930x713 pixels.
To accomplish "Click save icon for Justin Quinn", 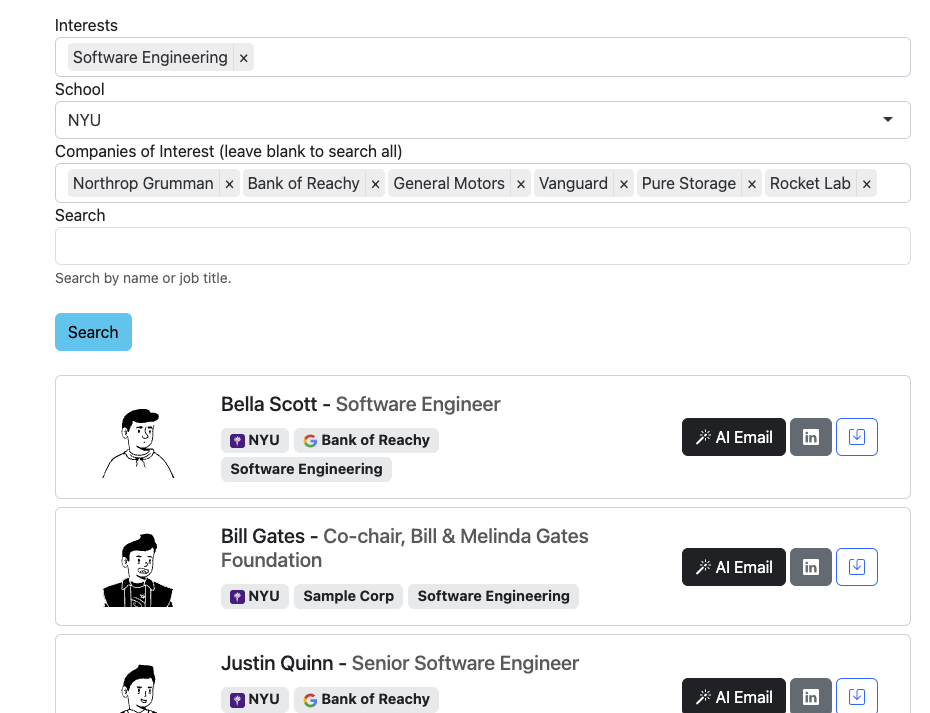I will pos(856,696).
